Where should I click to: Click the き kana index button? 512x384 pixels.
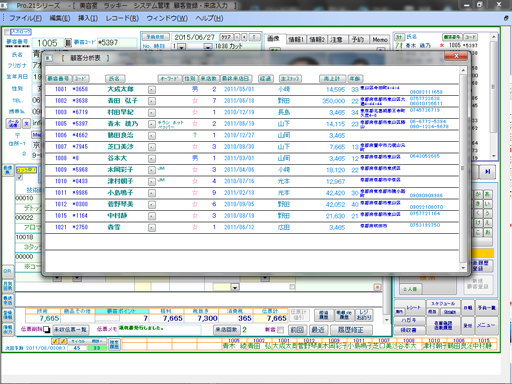(x=478, y=204)
